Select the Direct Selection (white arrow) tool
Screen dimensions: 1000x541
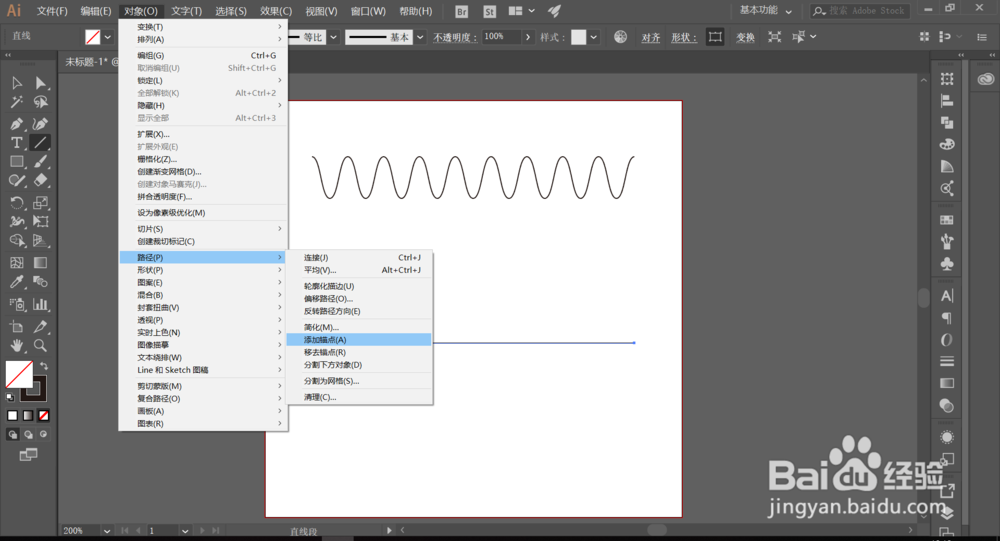click(x=41, y=83)
